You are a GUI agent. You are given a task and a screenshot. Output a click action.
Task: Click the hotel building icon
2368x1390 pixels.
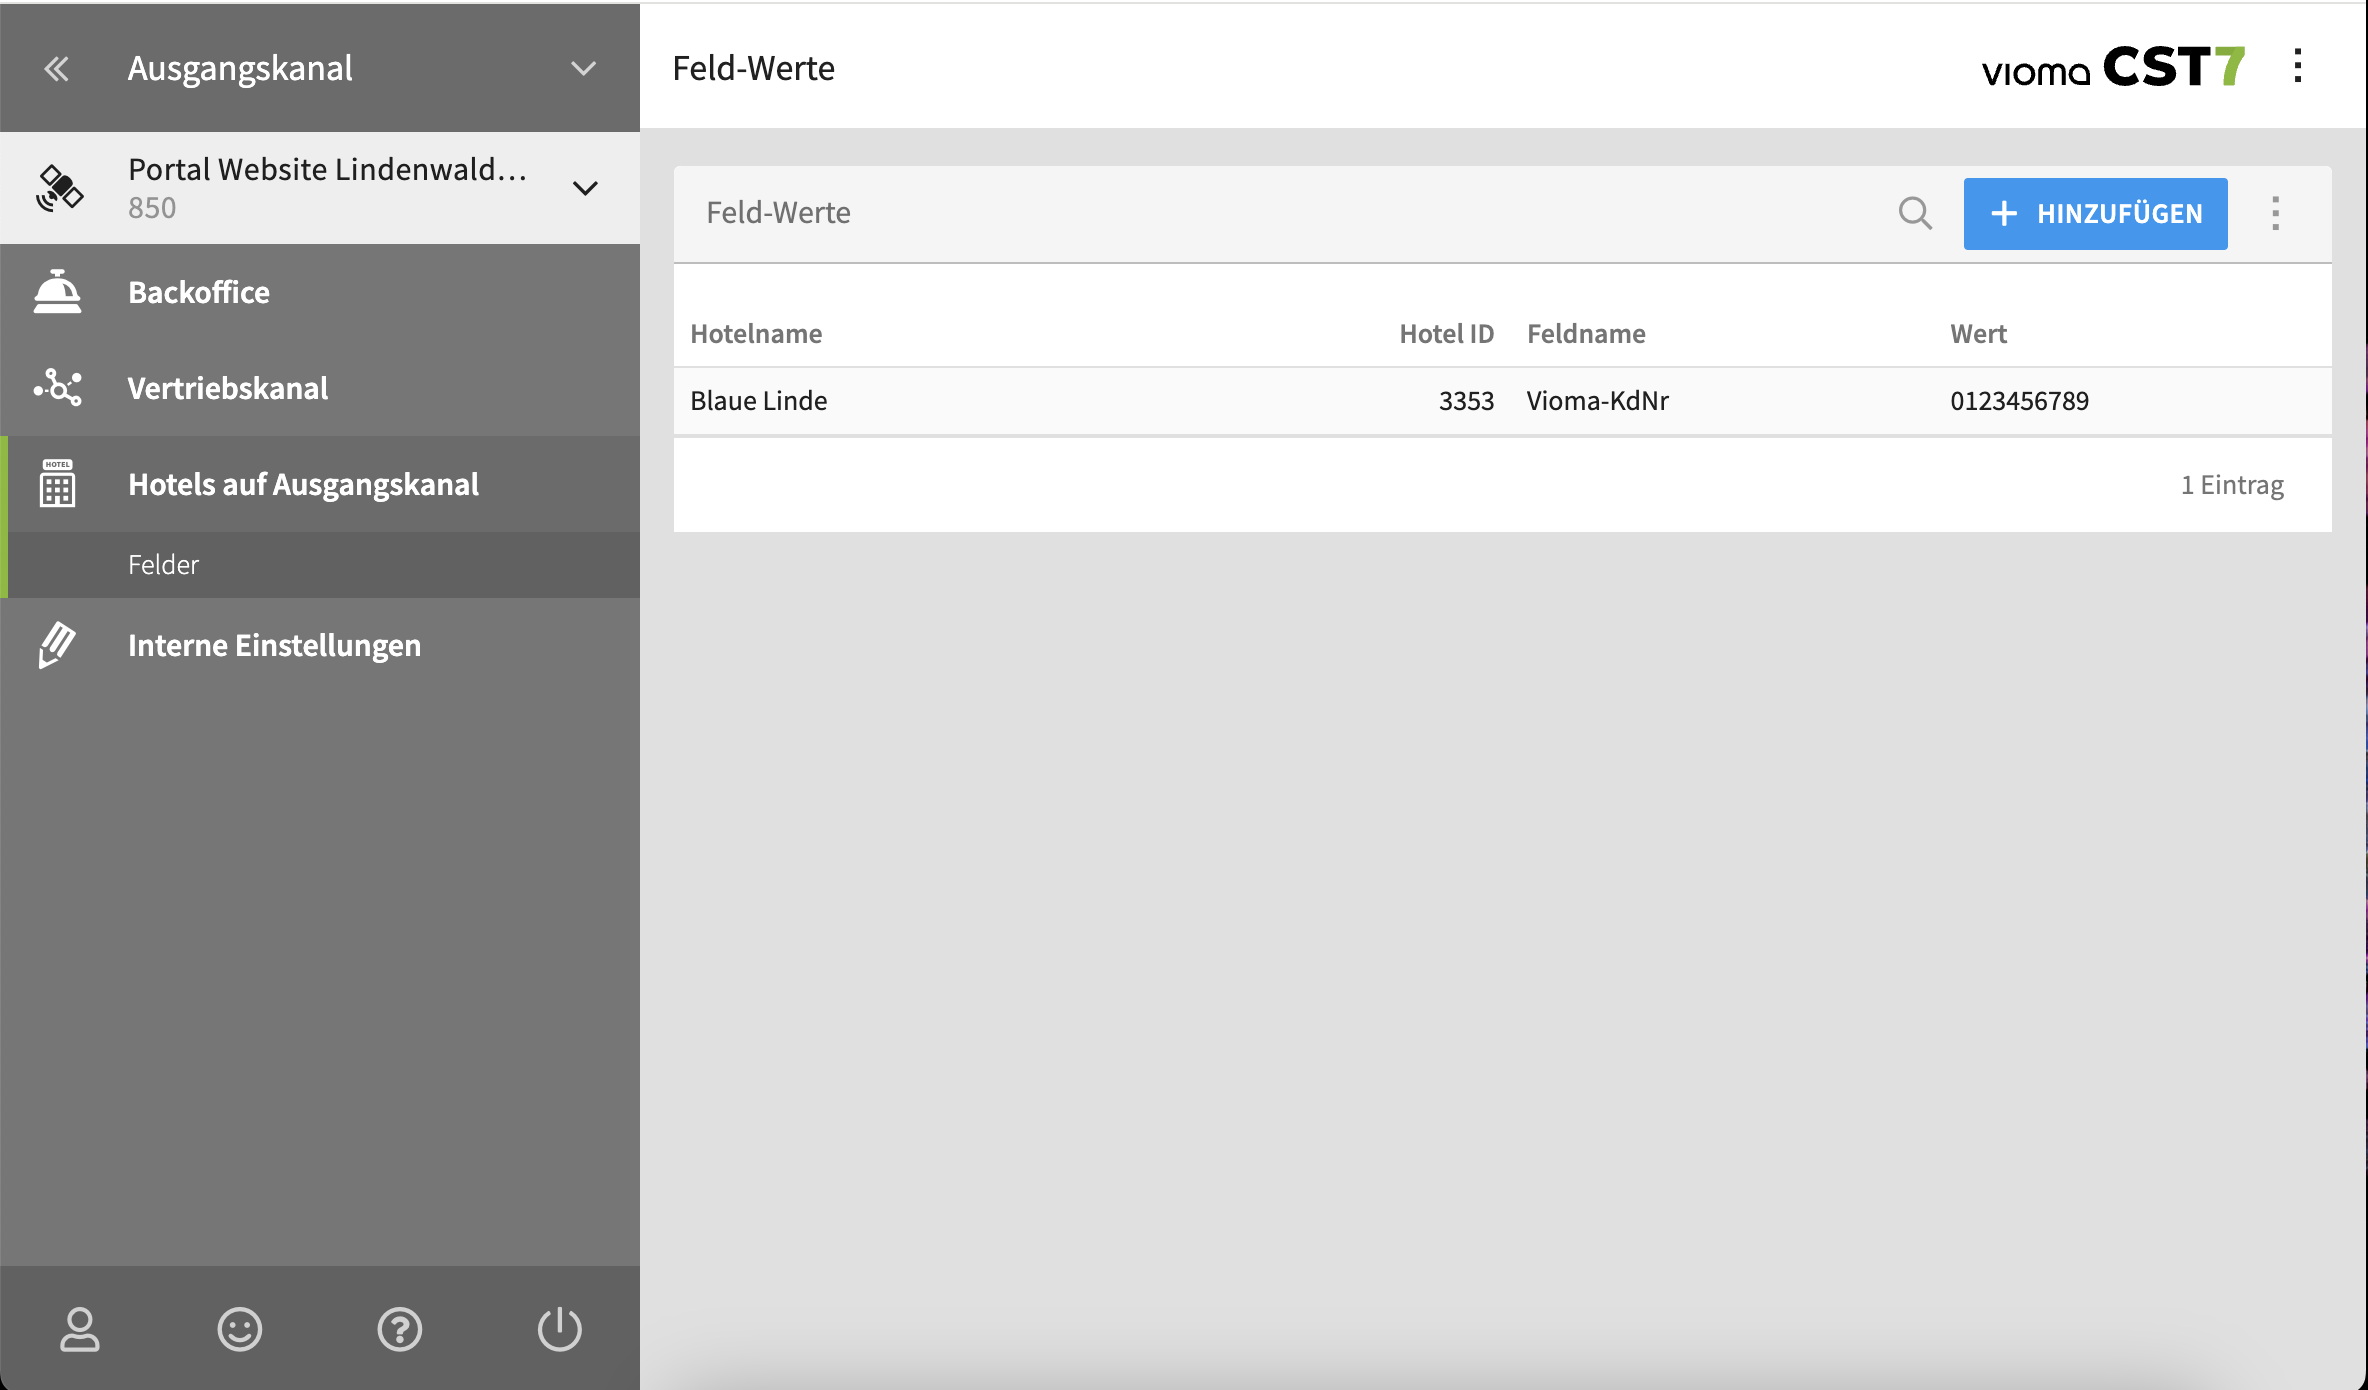pos(57,483)
